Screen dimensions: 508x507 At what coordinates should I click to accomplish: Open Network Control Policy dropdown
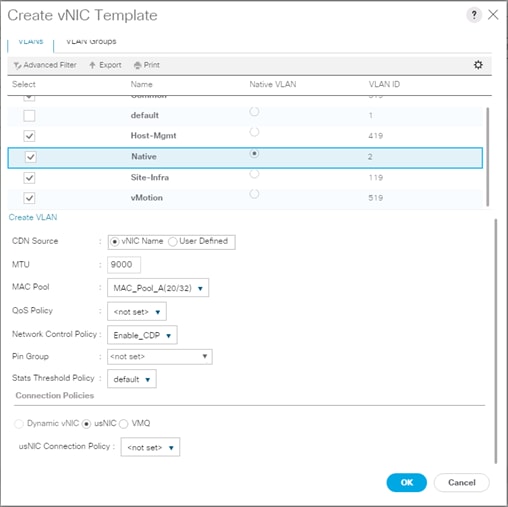coord(142,335)
